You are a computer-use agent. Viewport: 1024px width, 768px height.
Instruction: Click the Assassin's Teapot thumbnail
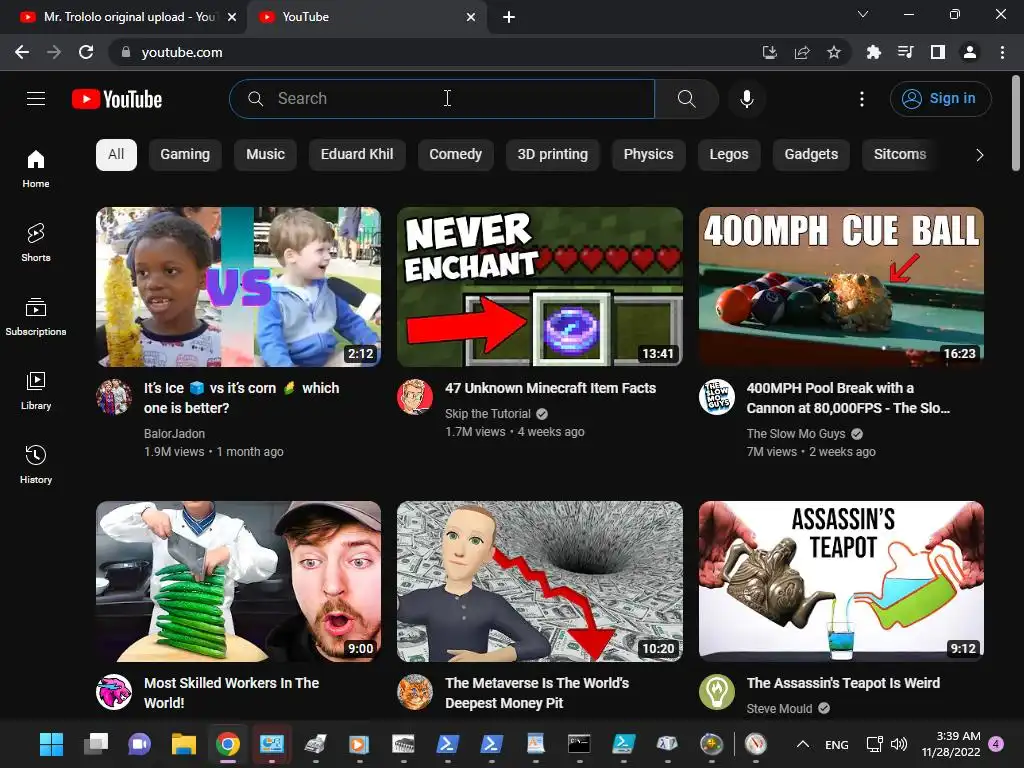tap(841, 581)
